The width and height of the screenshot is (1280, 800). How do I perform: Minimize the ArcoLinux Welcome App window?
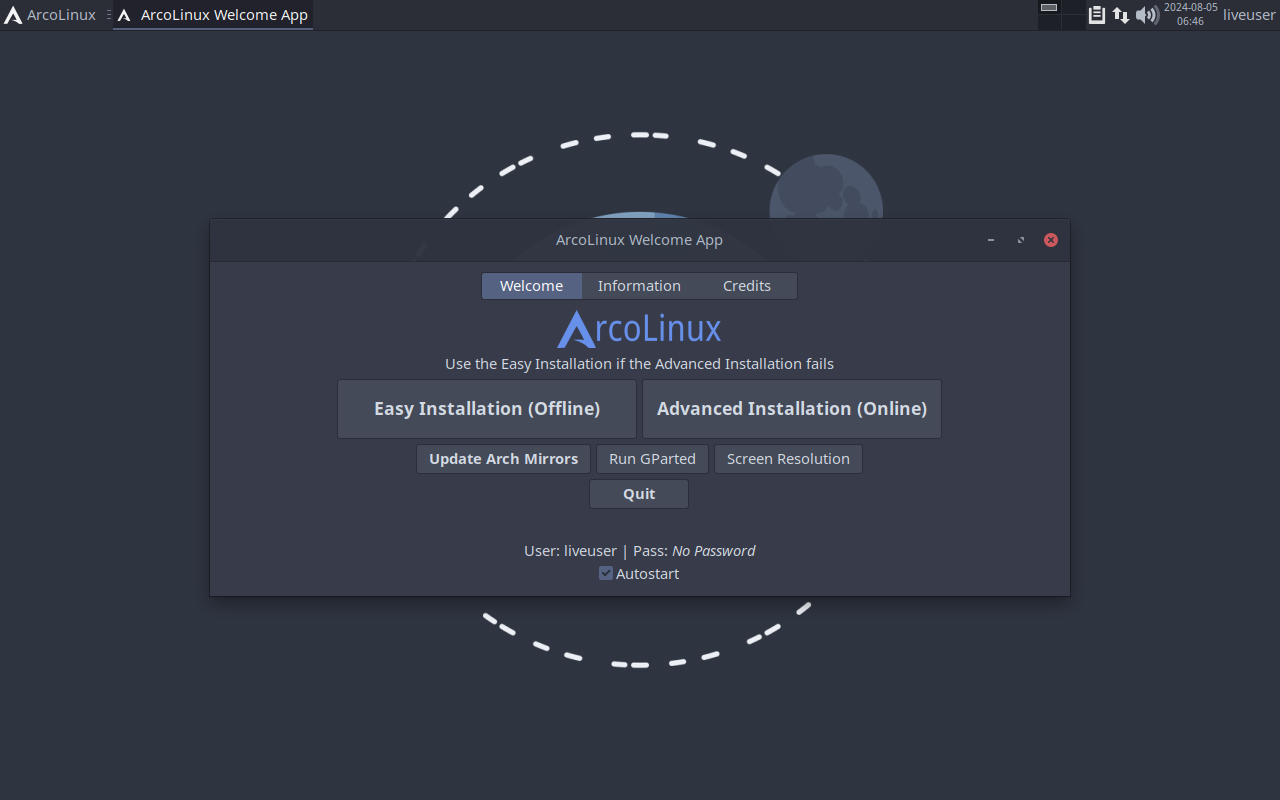pyautogui.click(x=991, y=240)
